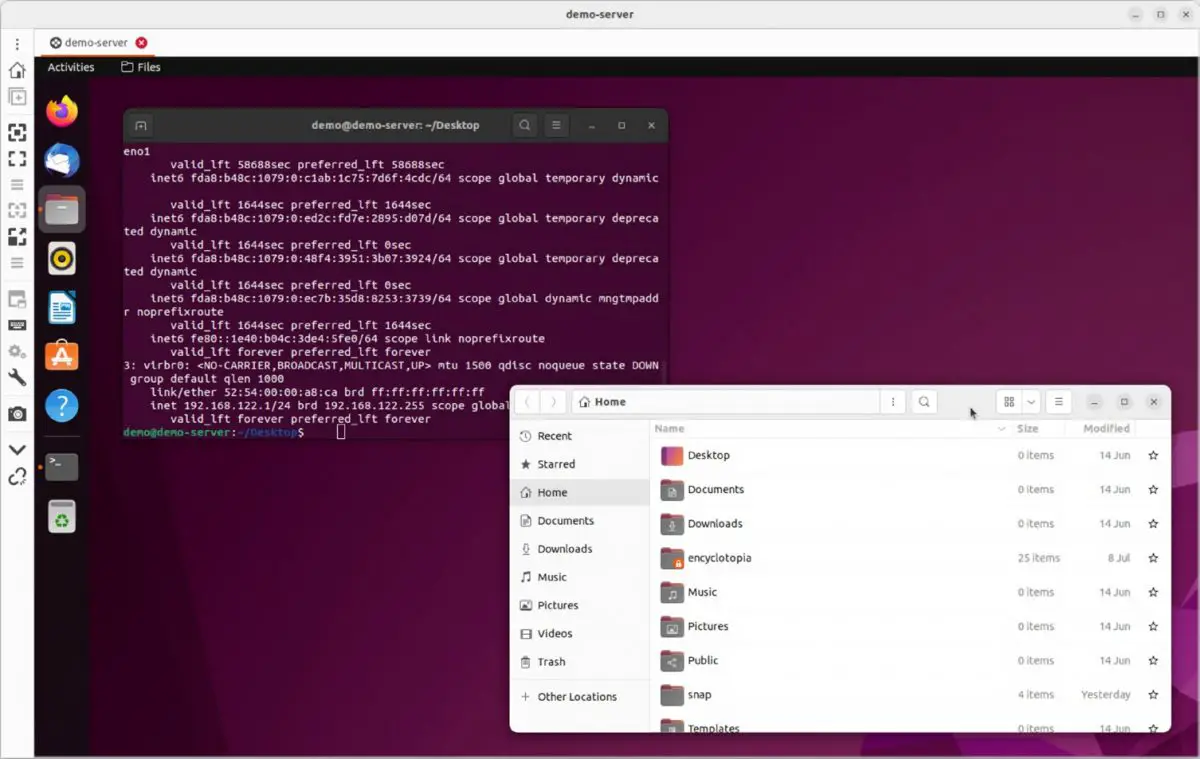Star the encyclotopia folder

(x=1153, y=558)
